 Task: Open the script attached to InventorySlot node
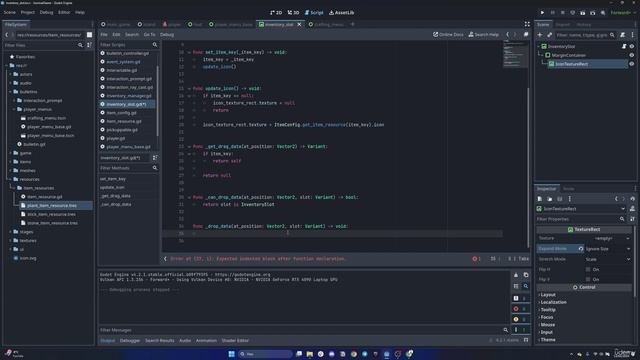(624, 47)
